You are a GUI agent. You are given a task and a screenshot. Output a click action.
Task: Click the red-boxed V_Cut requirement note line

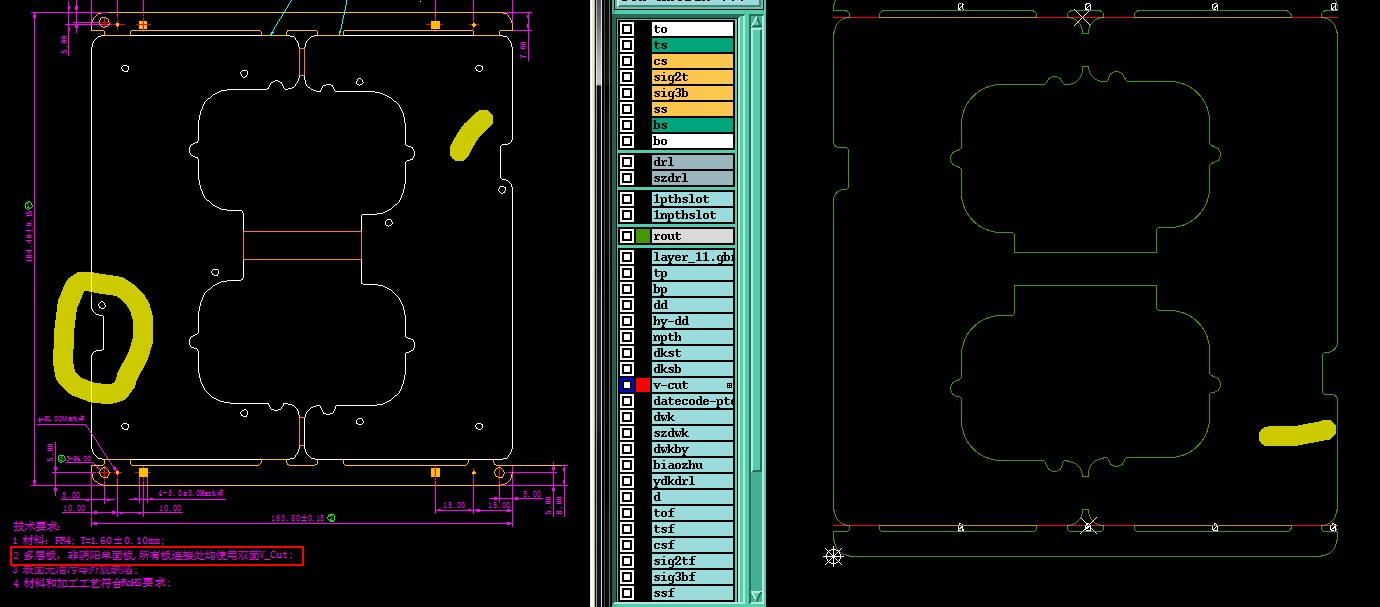click(x=157, y=555)
